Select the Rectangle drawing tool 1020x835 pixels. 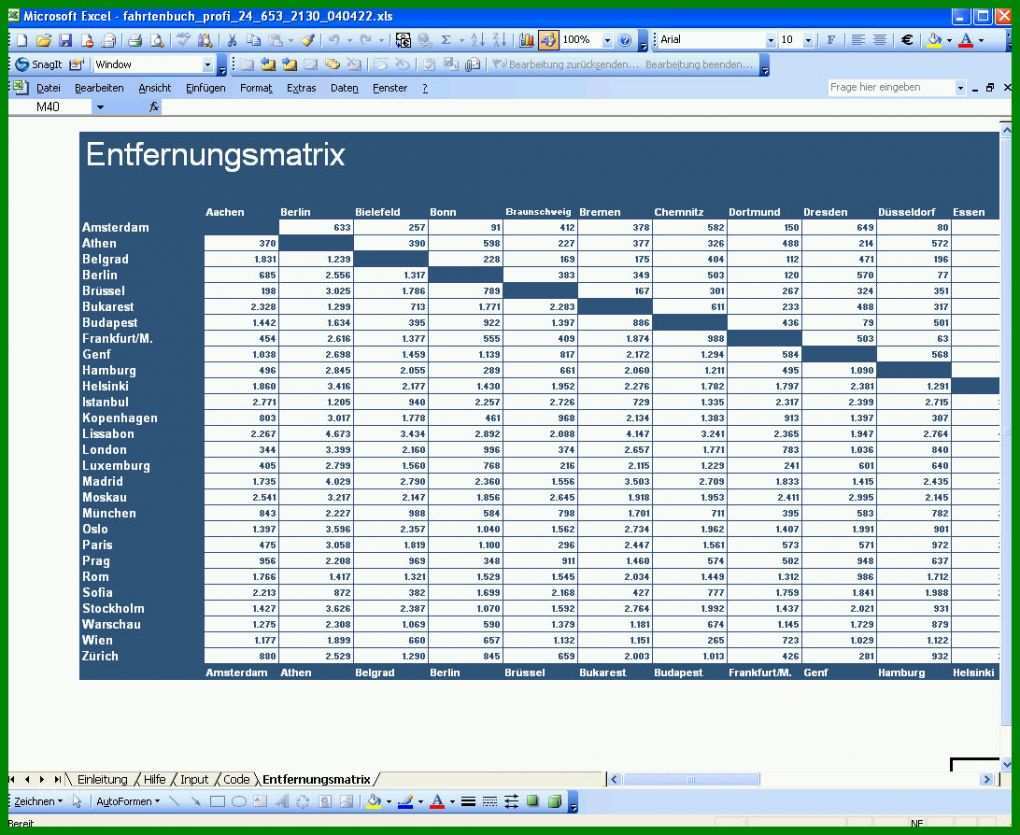pyautogui.click(x=217, y=801)
